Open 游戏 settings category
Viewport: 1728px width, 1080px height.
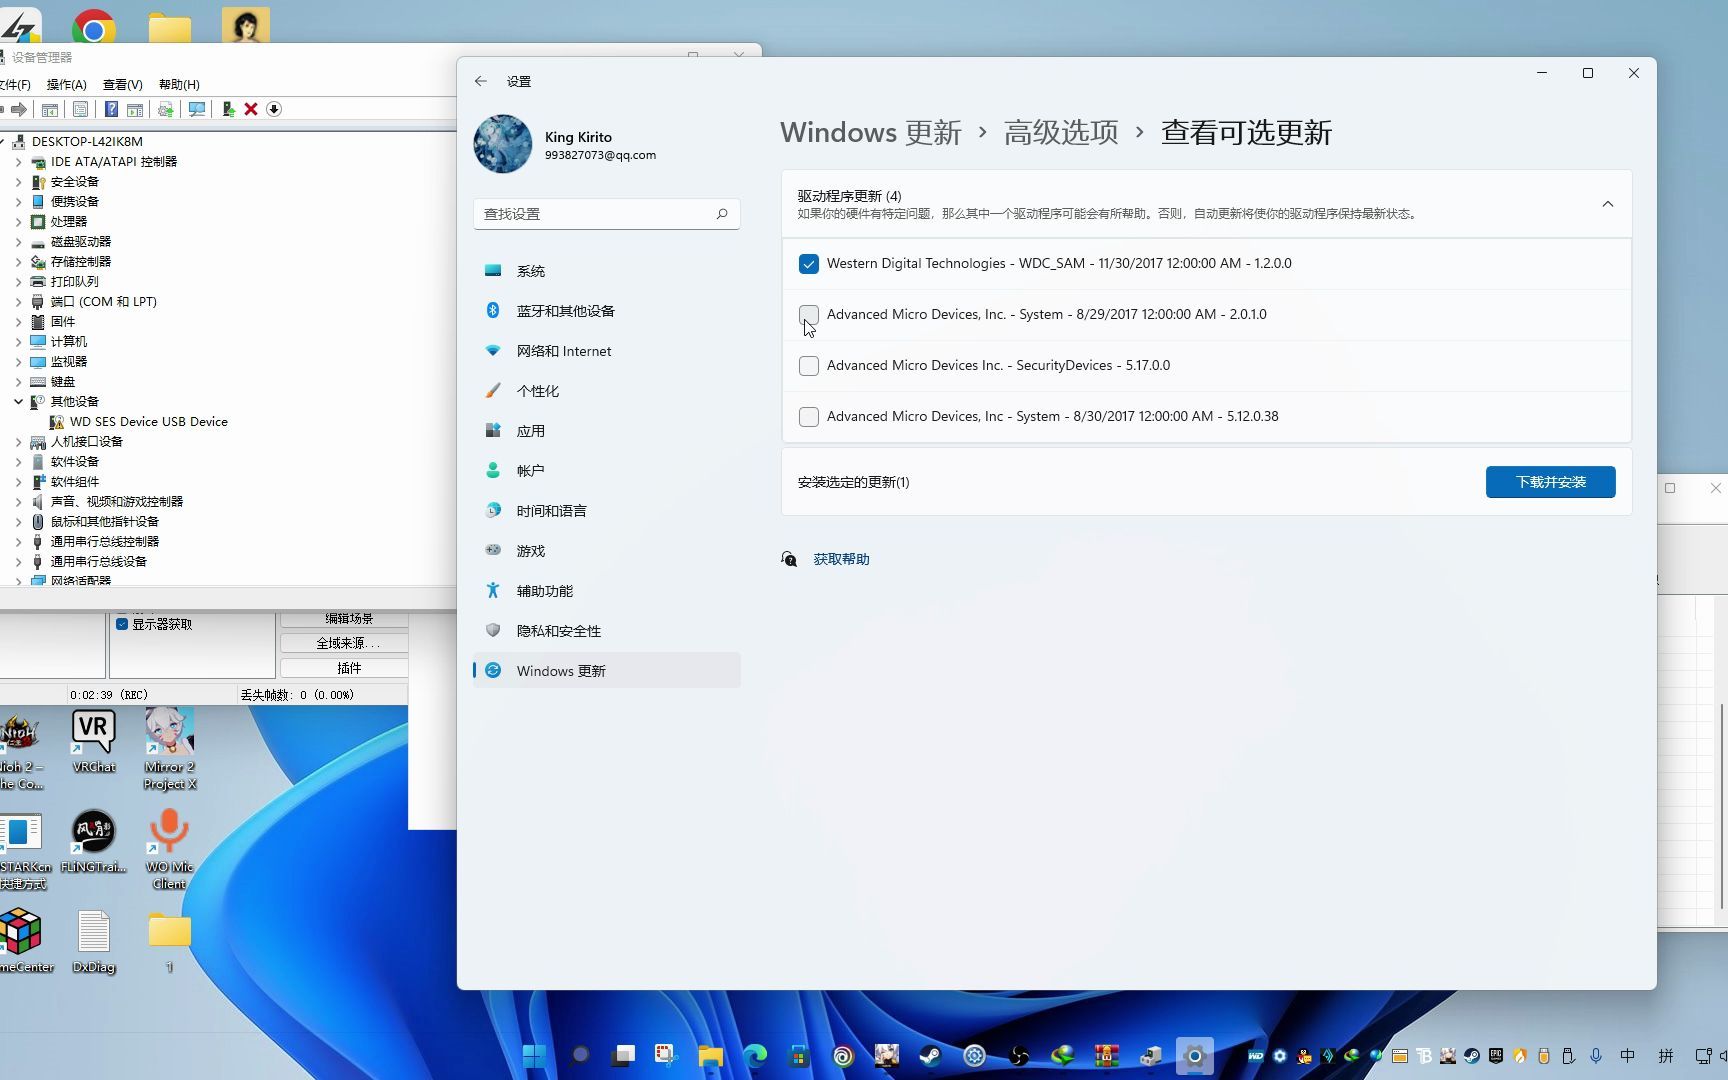tap(607, 551)
